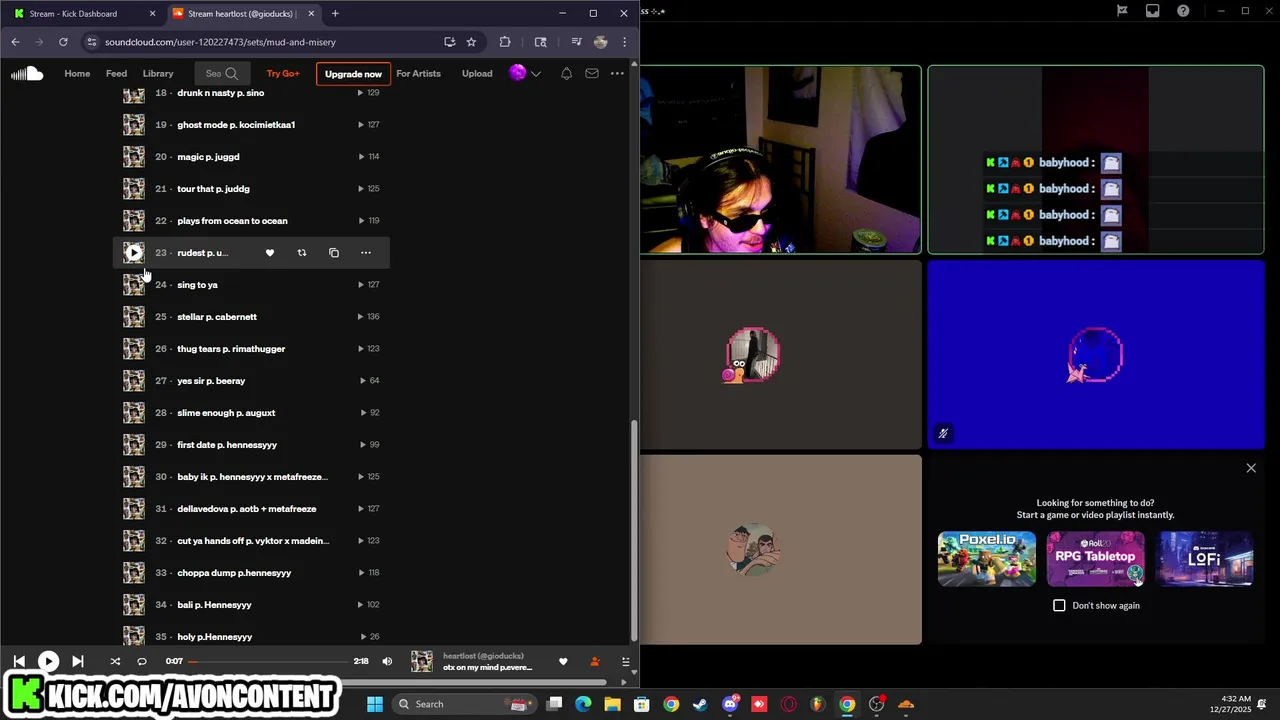Go to SoundCloud Home

coord(77,73)
